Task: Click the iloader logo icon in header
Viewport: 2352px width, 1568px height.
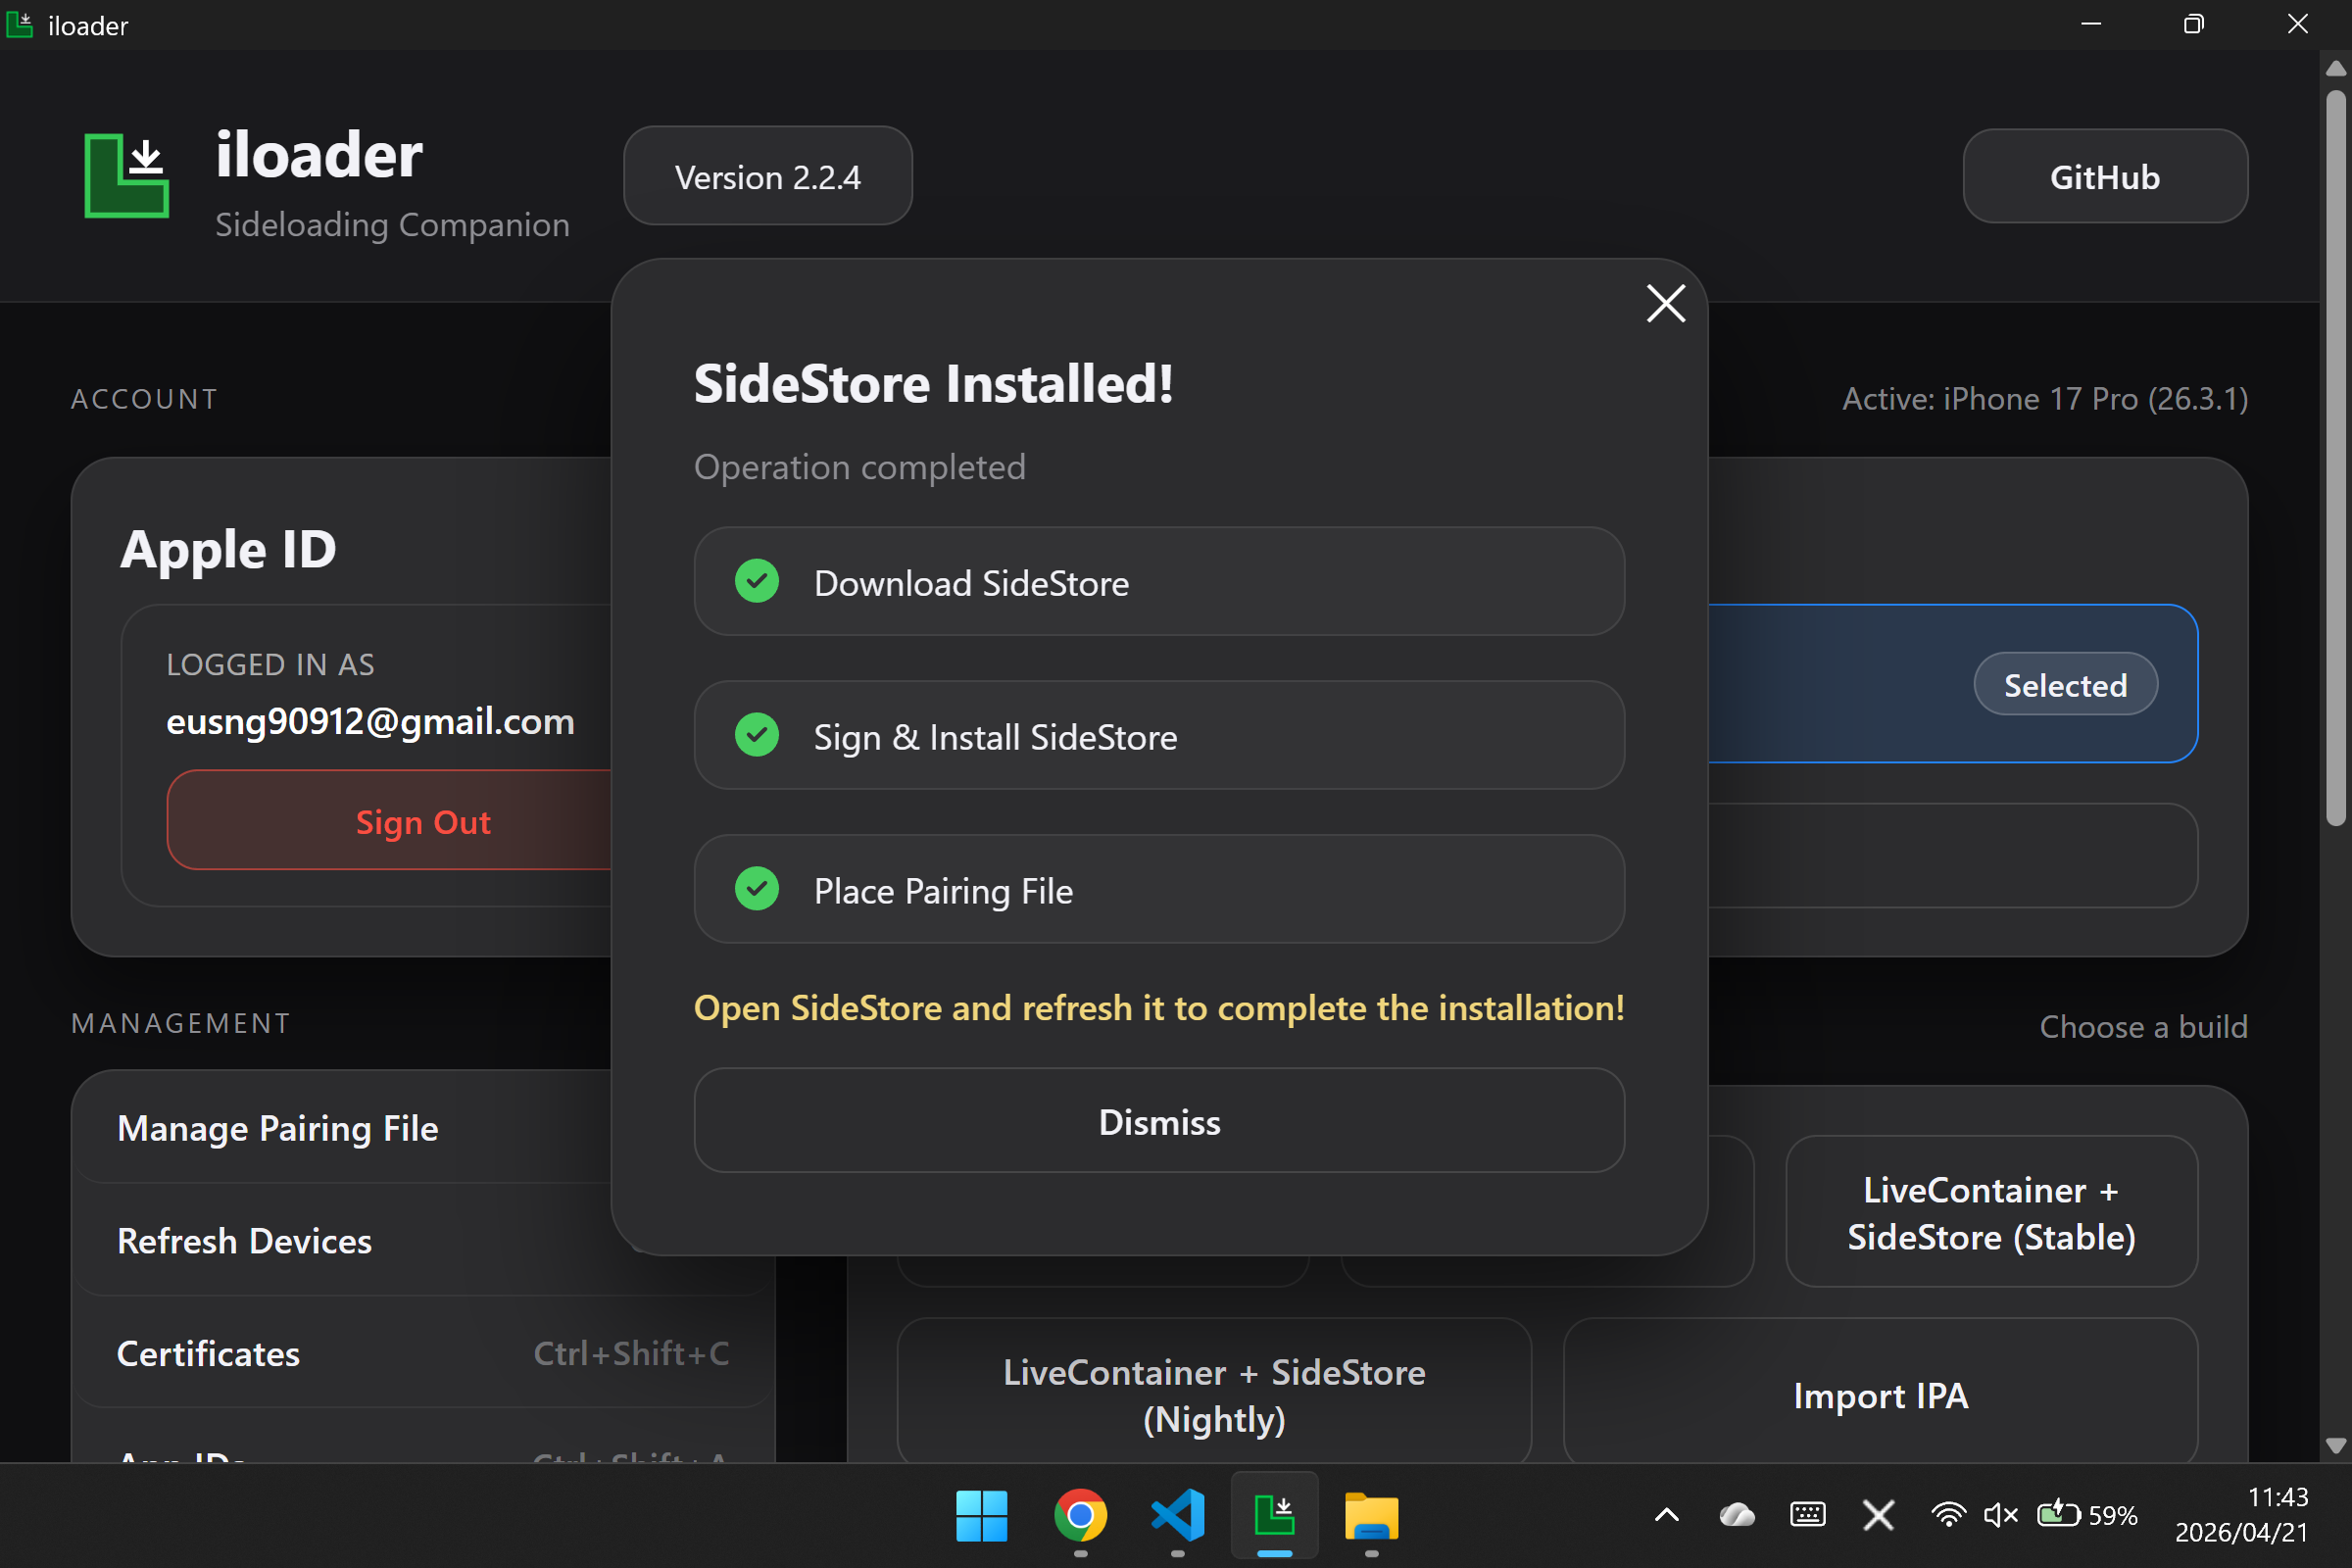Action: point(127,175)
